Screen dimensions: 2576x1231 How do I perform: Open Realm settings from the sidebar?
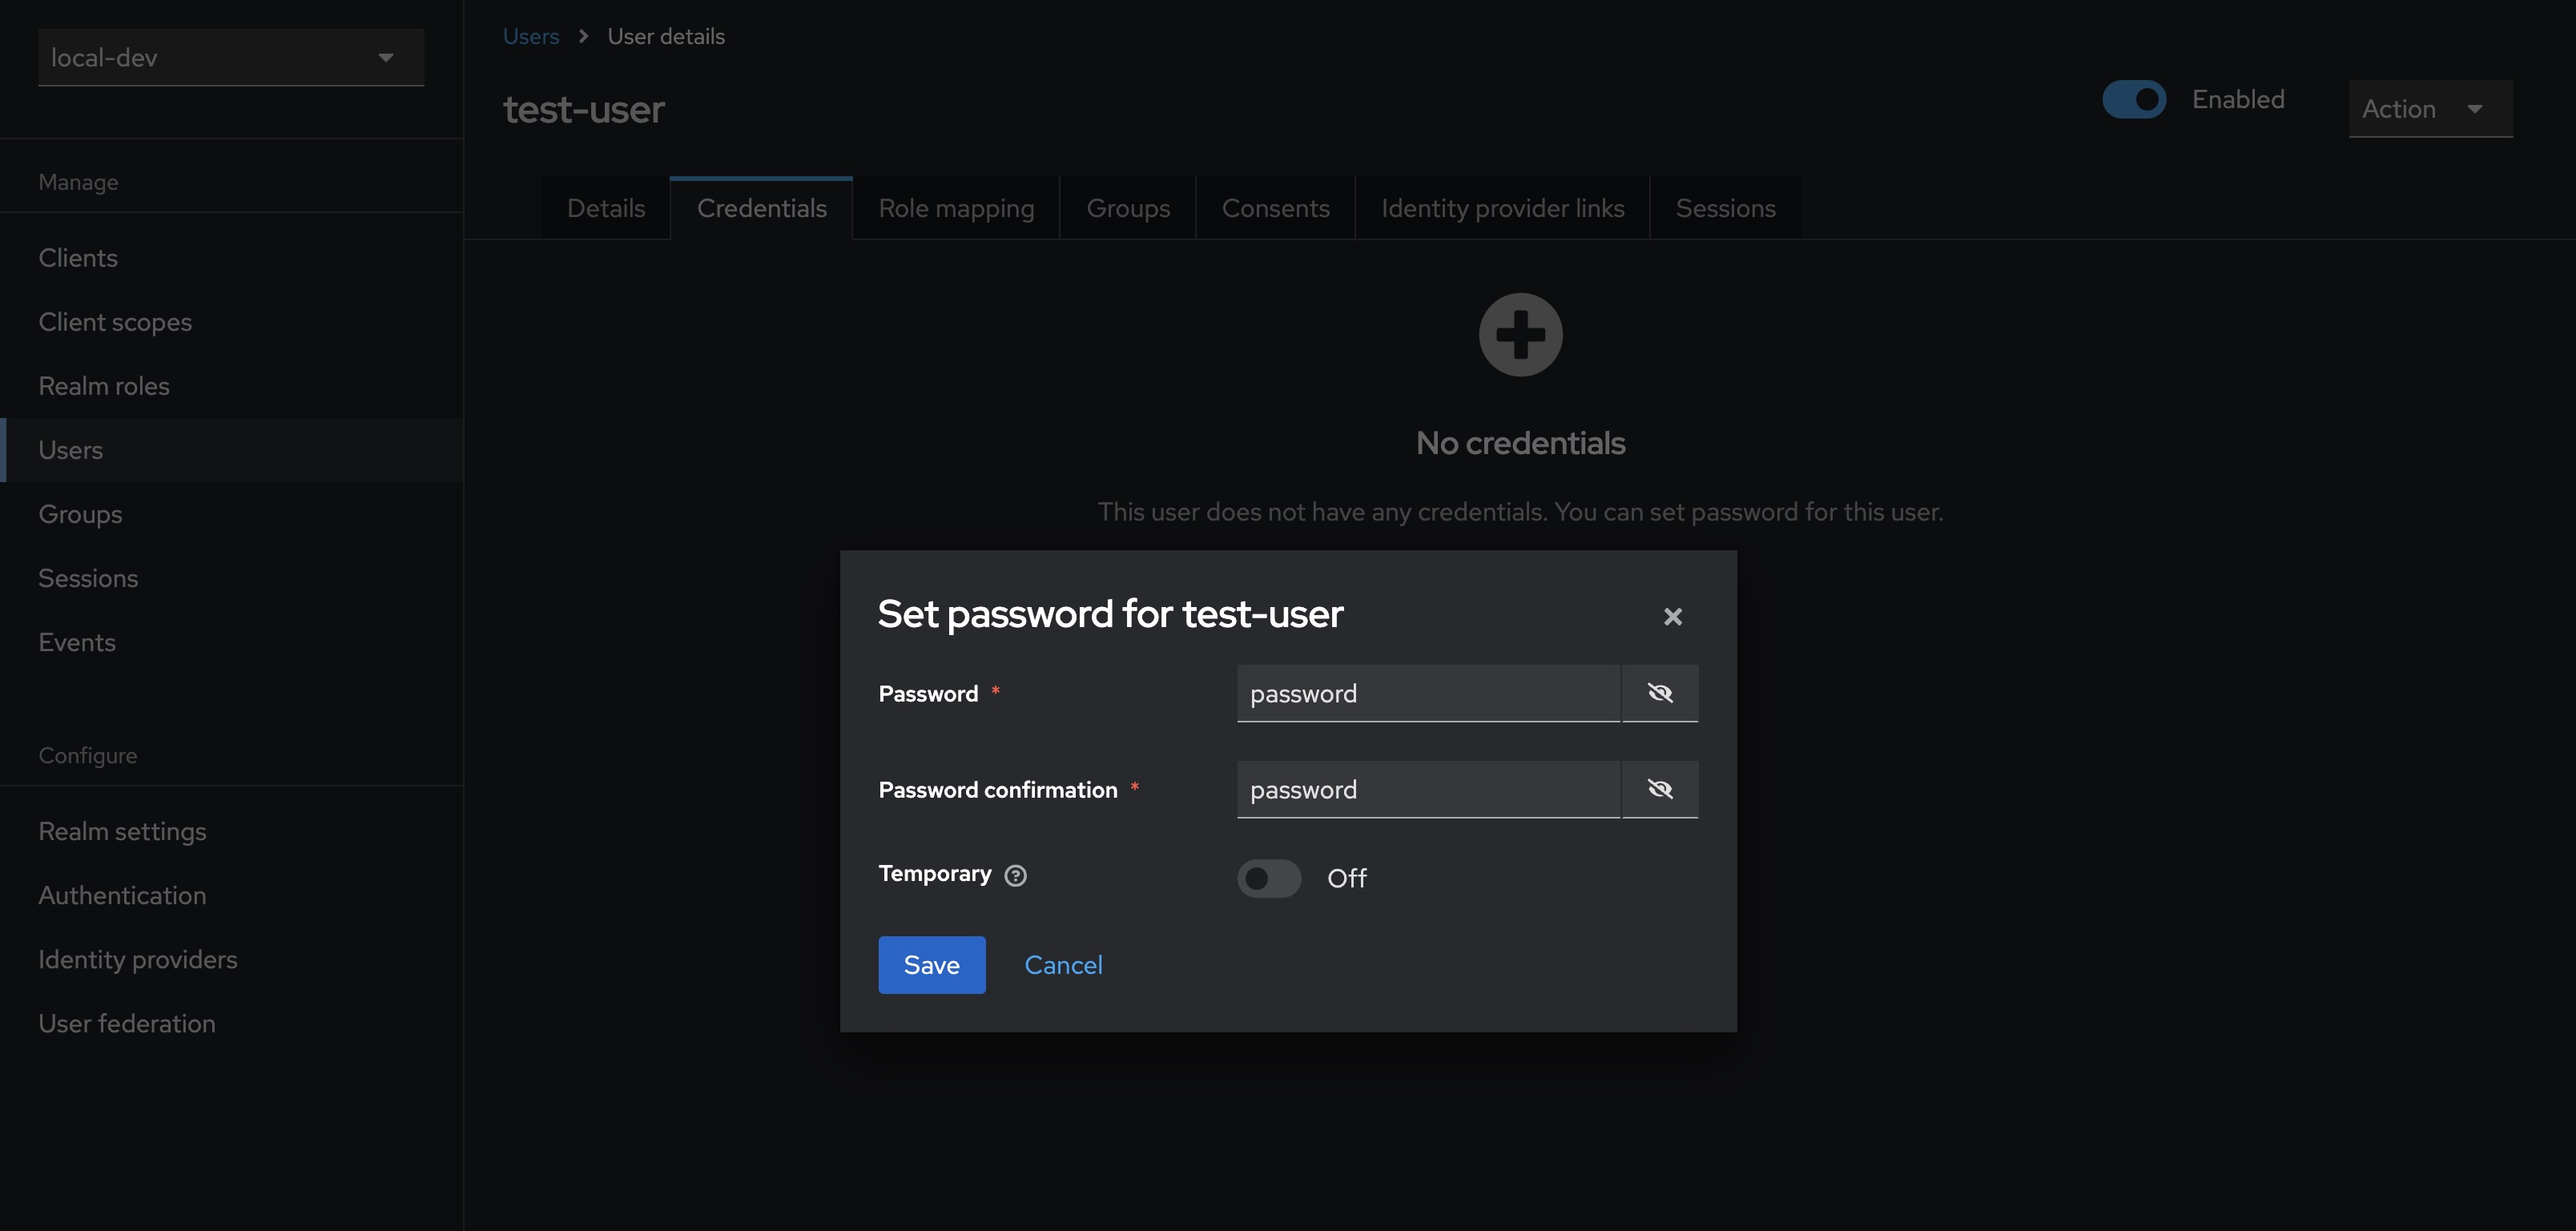(122, 831)
